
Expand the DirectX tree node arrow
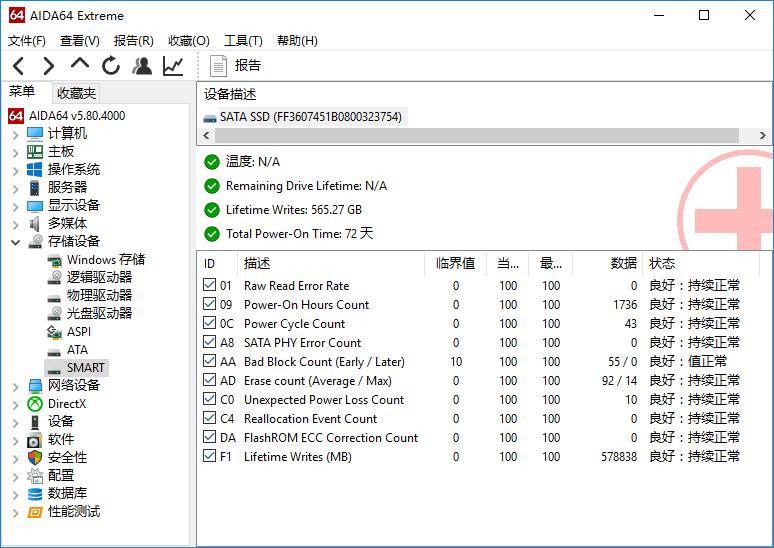[x=16, y=405]
